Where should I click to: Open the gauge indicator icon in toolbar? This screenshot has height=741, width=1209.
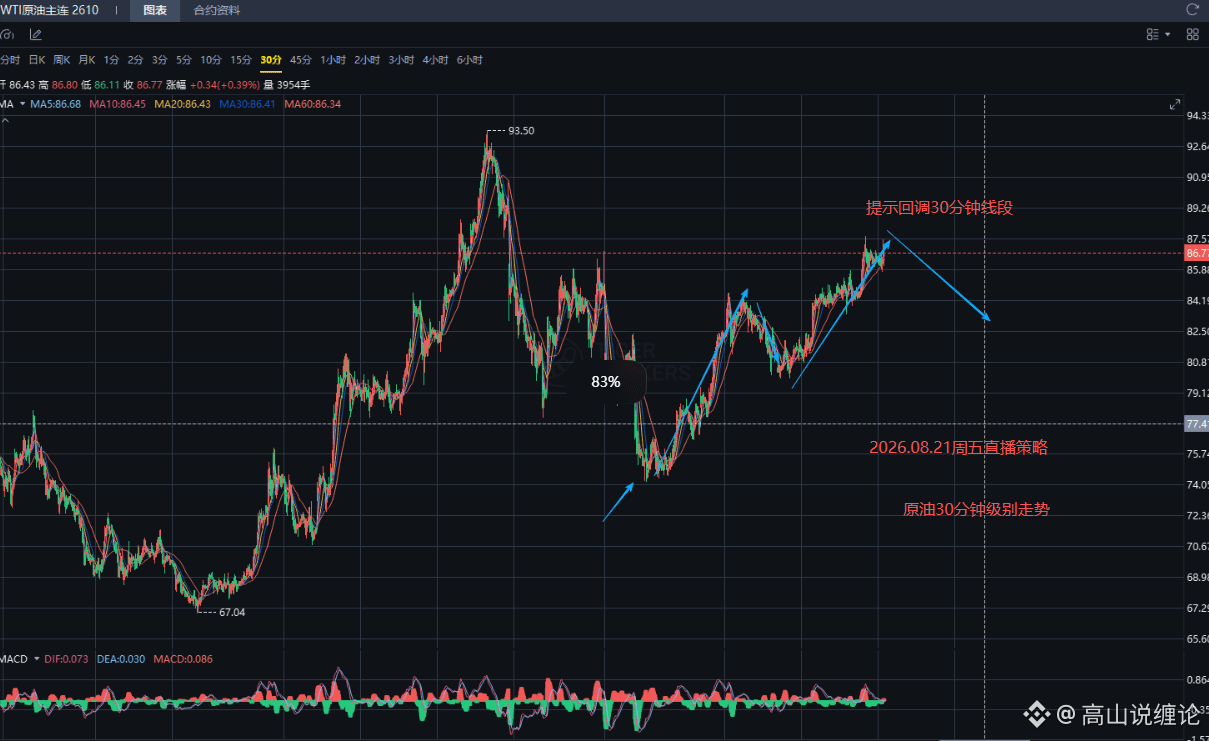coord(8,34)
